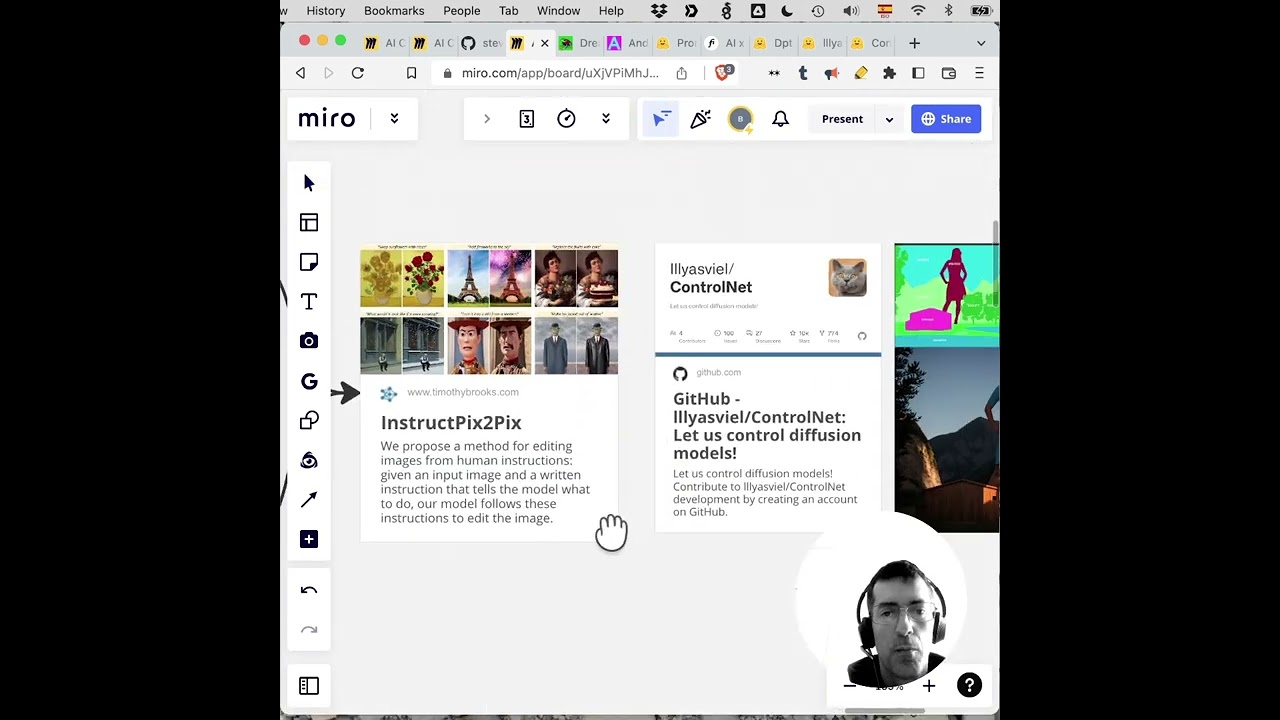1280x720 pixels.
Task: Click github.com source text on card
Action: click(x=718, y=372)
